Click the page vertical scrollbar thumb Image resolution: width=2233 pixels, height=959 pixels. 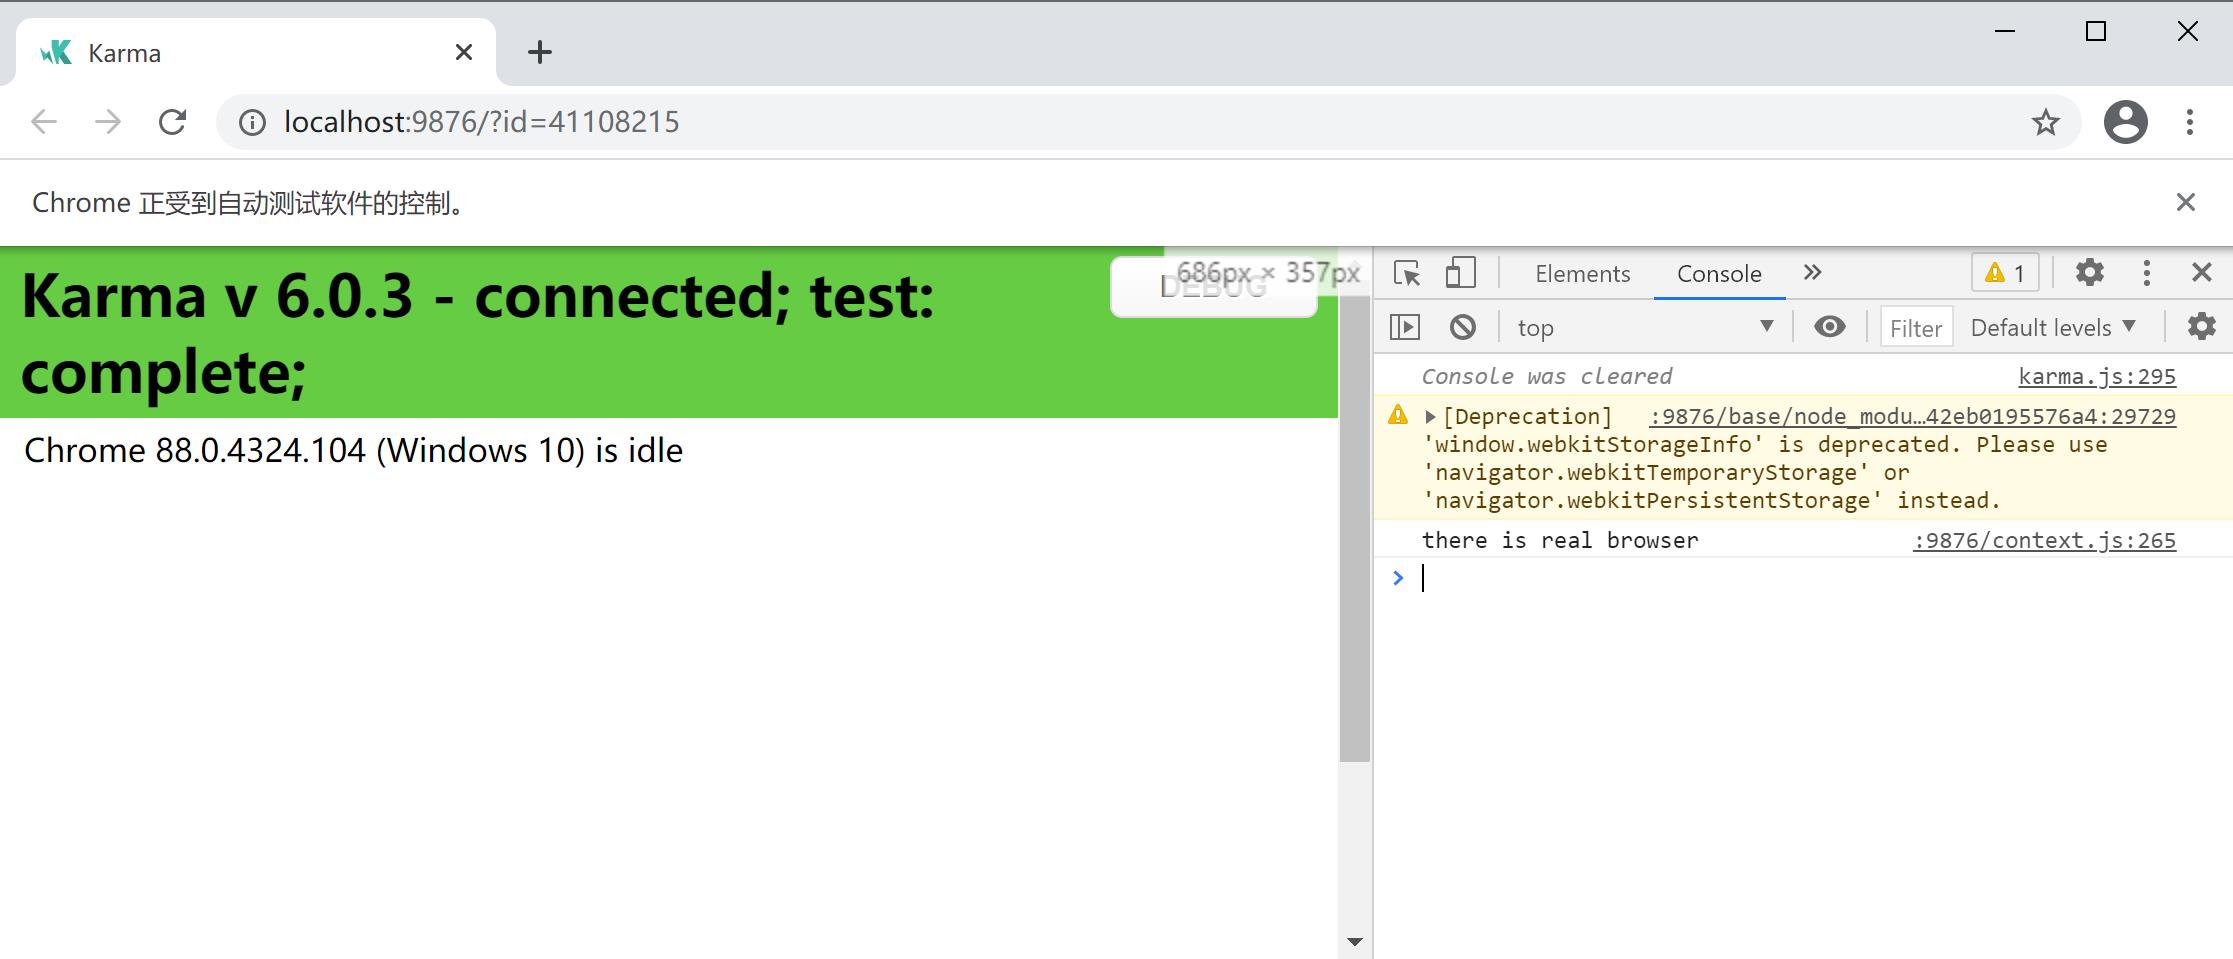[x=1354, y=530]
